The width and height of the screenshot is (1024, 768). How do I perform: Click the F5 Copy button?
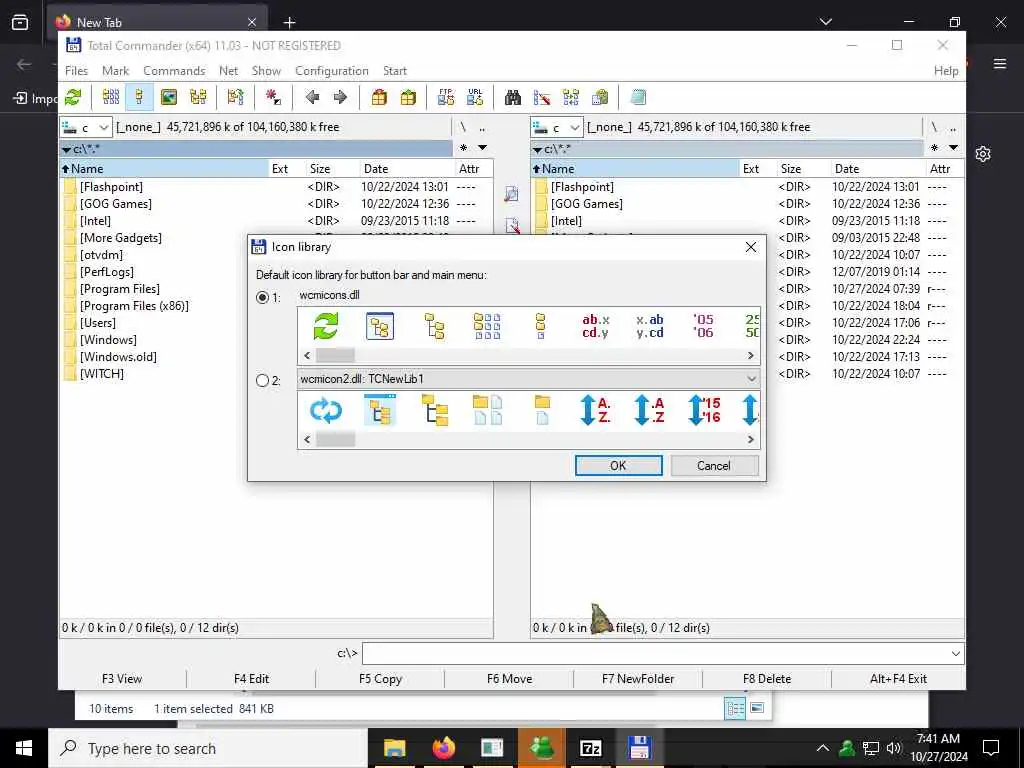click(380, 679)
